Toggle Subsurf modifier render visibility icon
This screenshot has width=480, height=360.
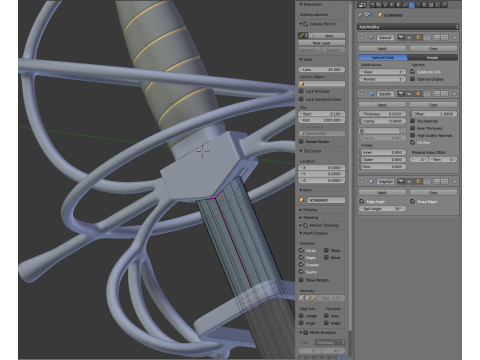[401, 37]
